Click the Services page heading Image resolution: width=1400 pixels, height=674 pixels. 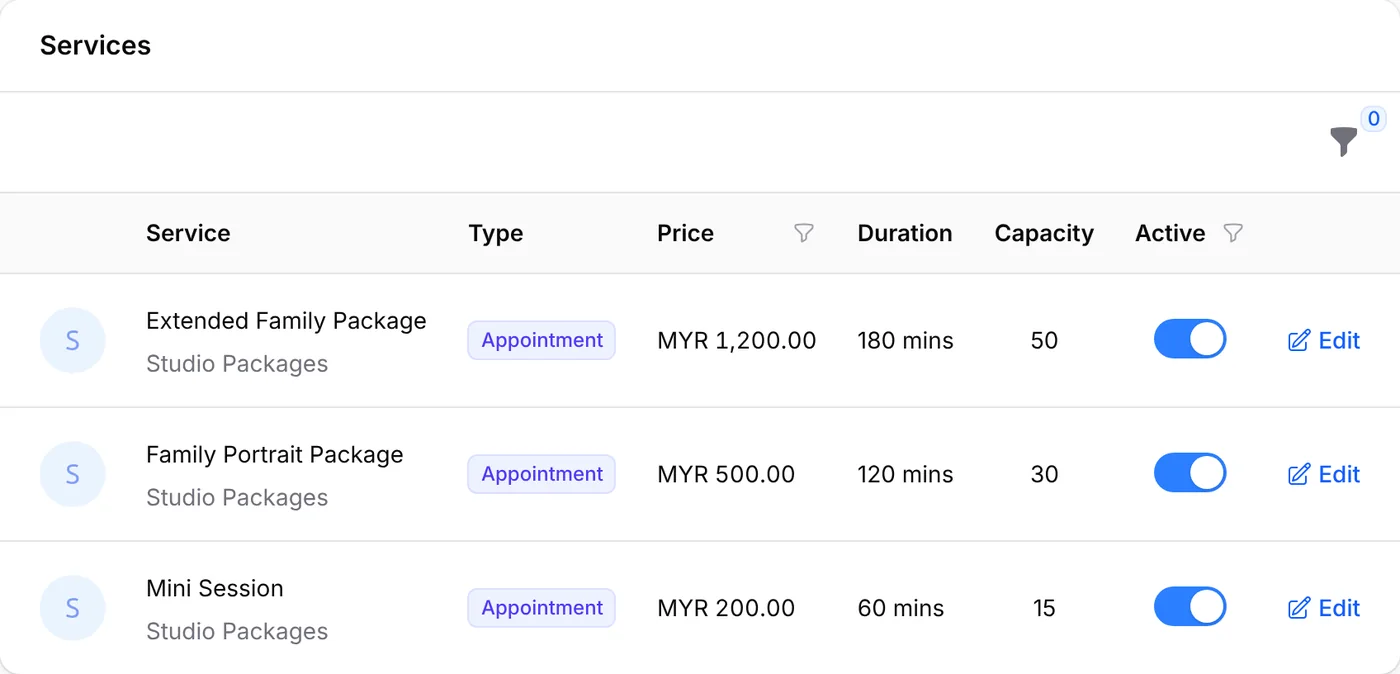pos(96,45)
